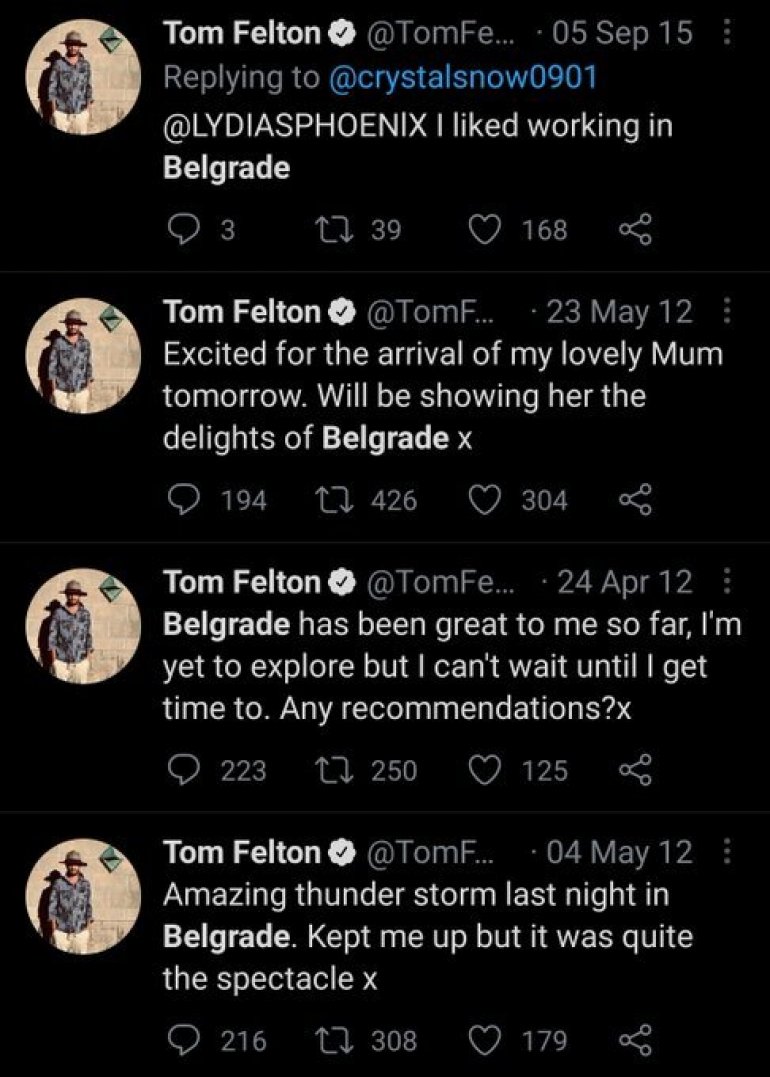Screen dimensions: 770x1077
Task: Share the 23 May 12 tweet
Action: point(635,499)
